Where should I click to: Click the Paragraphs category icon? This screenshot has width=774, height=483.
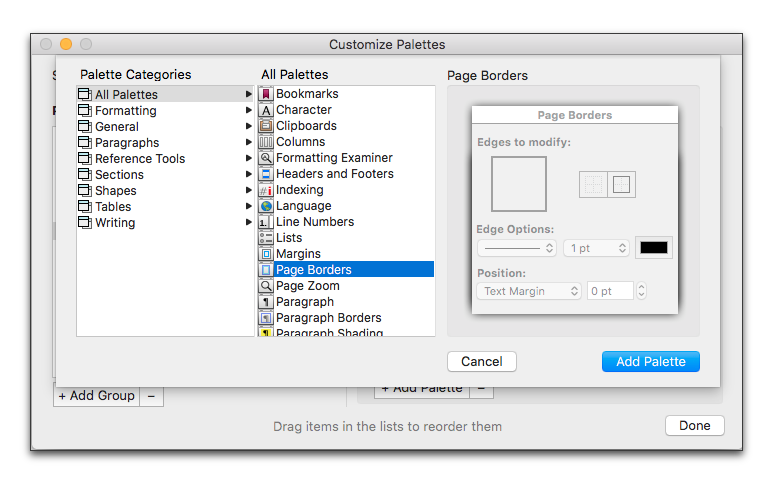(85, 143)
